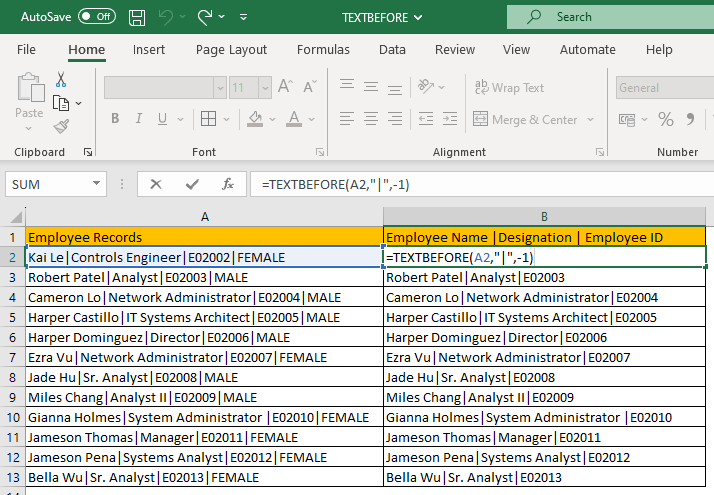Click the Top Align icon
Screen dimensions: 714x495
pyautogui.click(x=347, y=86)
